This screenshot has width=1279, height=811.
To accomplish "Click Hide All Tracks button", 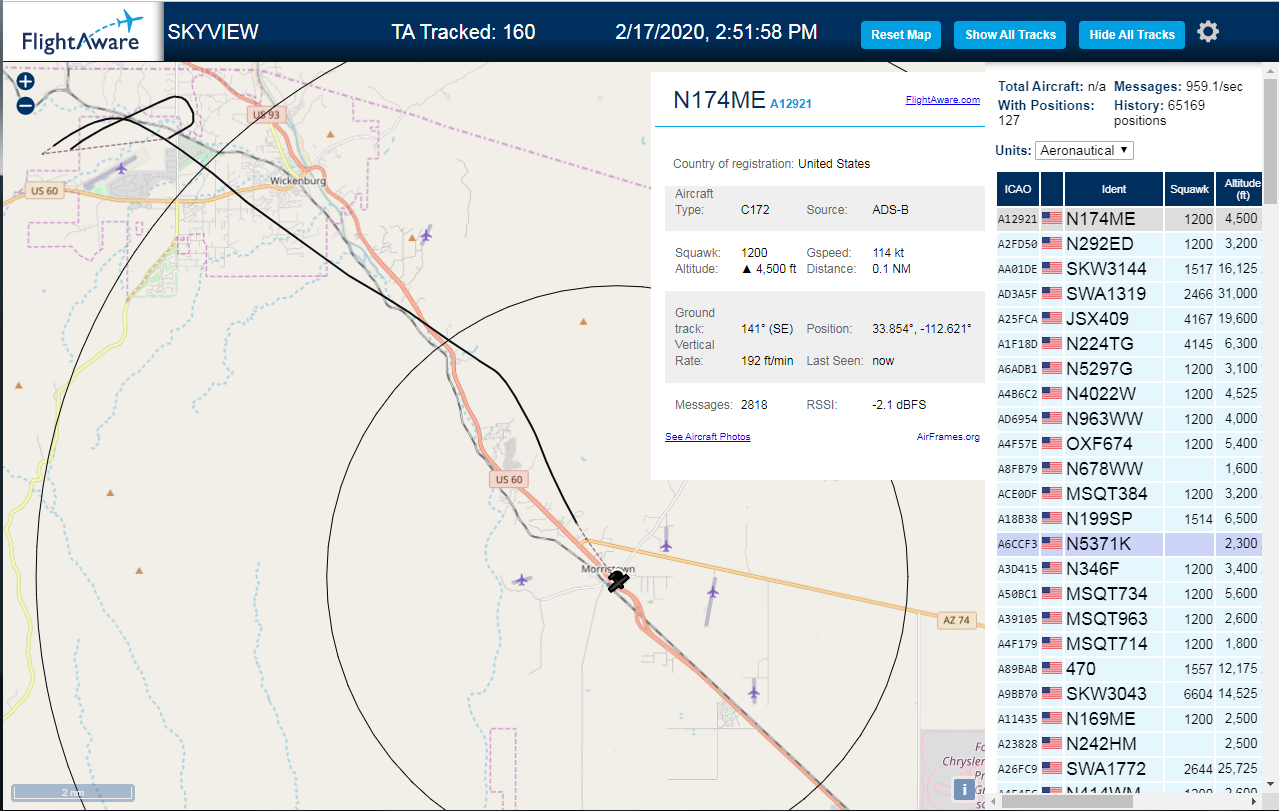I will tap(1132, 34).
